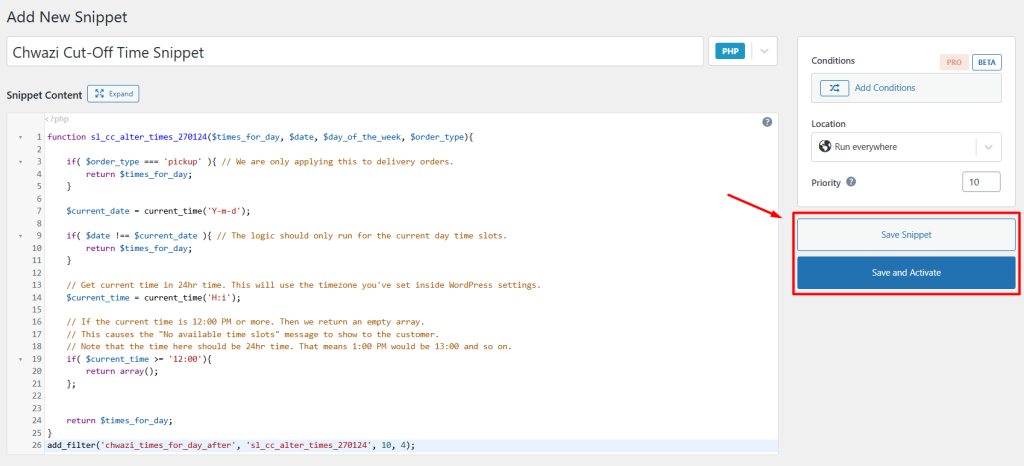Click the closing brace on line 25
Screen dimensions: 1024x466
coord(50,433)
